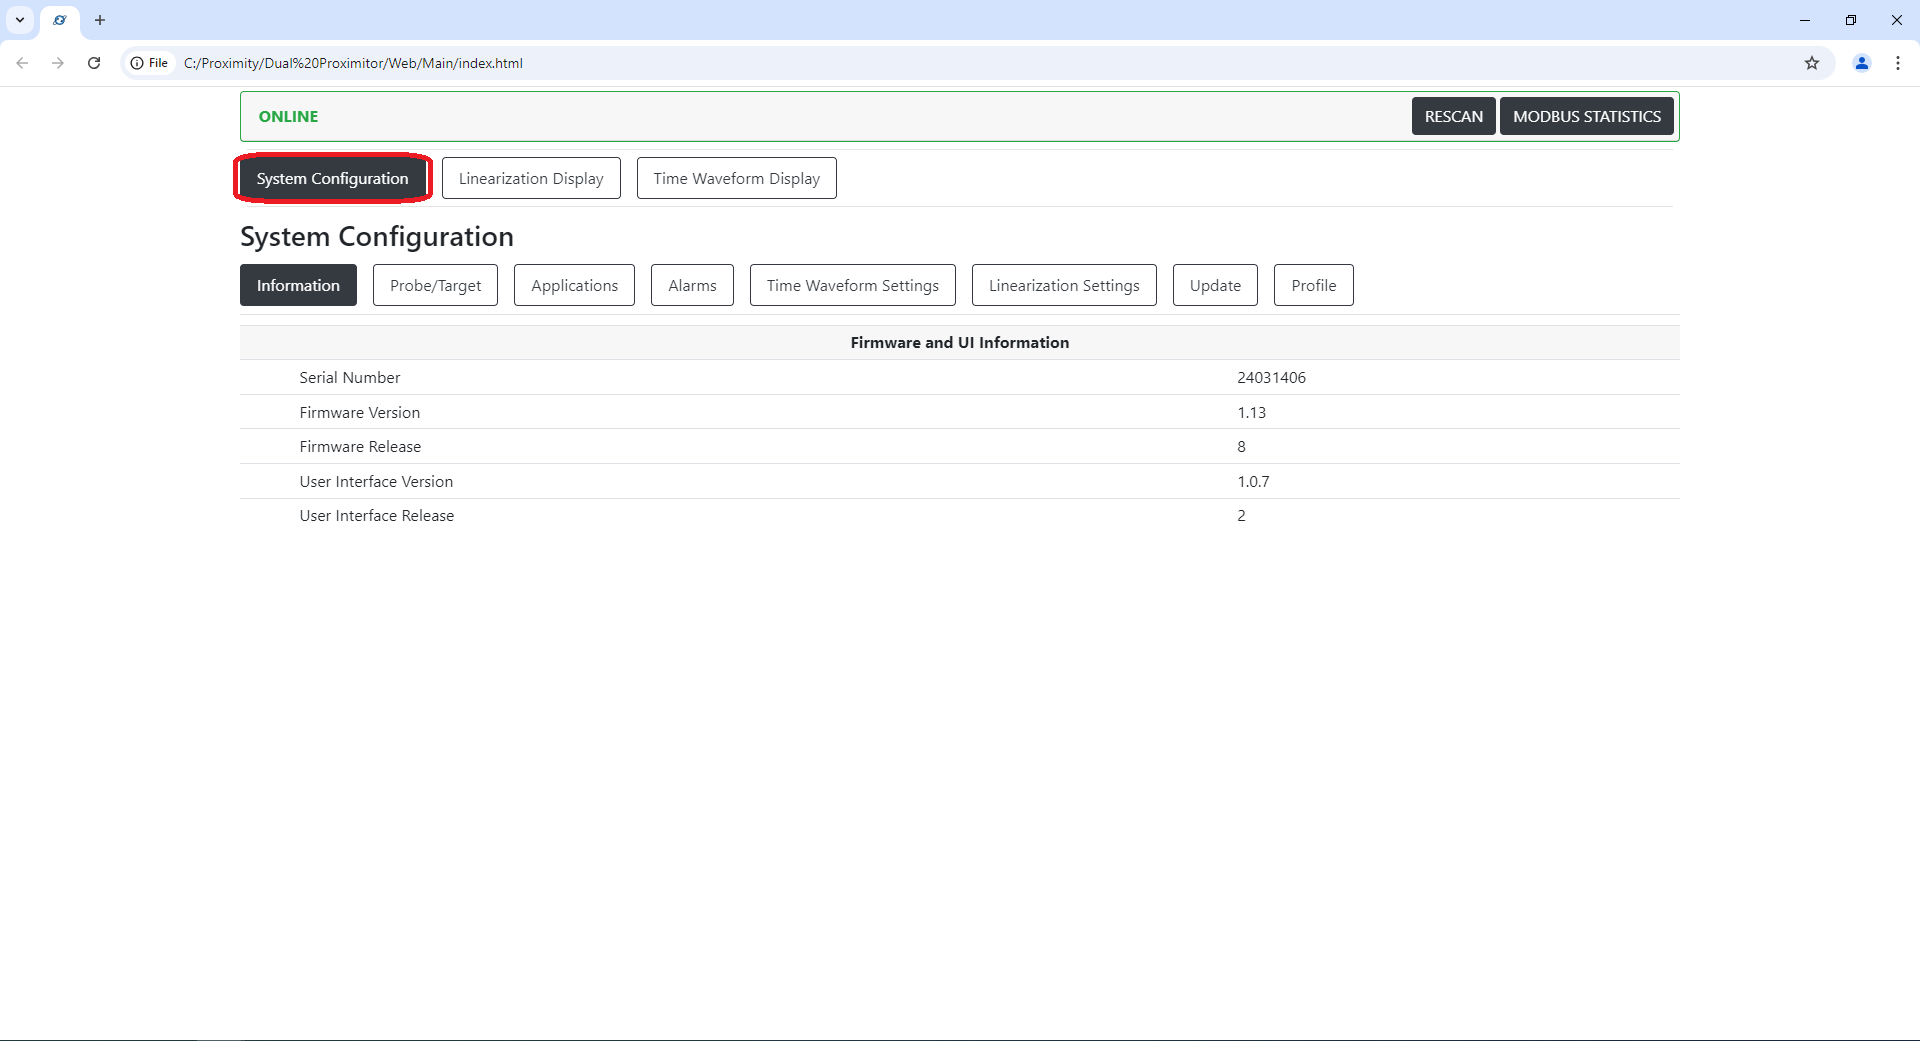Click the Firmware Version label
The width and height of the screenshot is (1920, 1041).
360,412
